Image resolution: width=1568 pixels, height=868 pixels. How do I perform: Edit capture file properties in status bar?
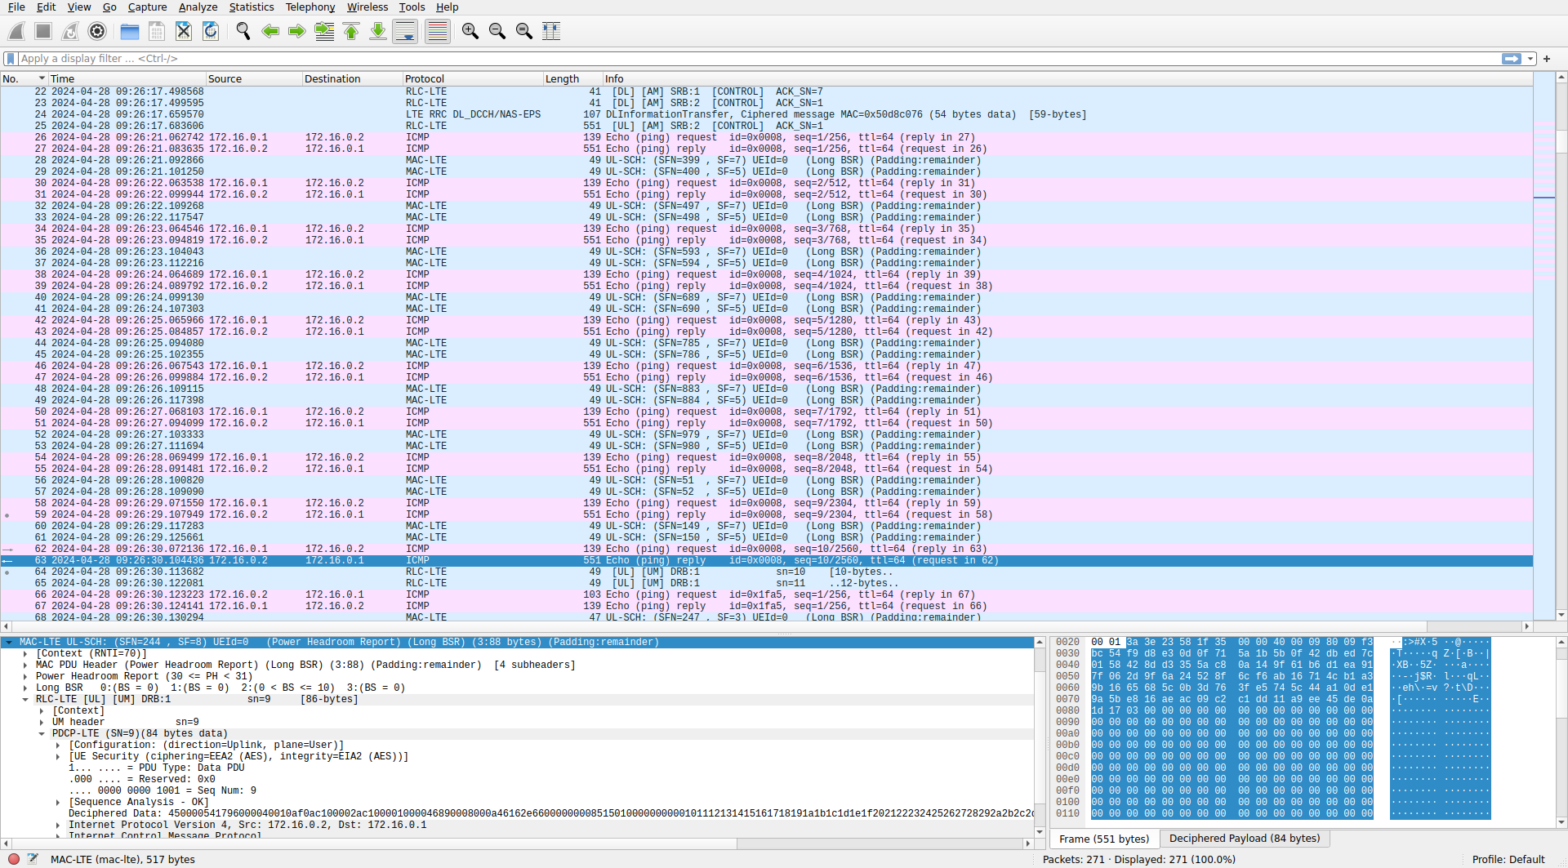[33, 859]
